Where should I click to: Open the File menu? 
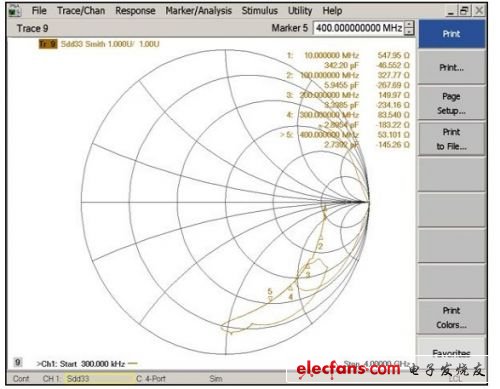click(x=39, y=11)
